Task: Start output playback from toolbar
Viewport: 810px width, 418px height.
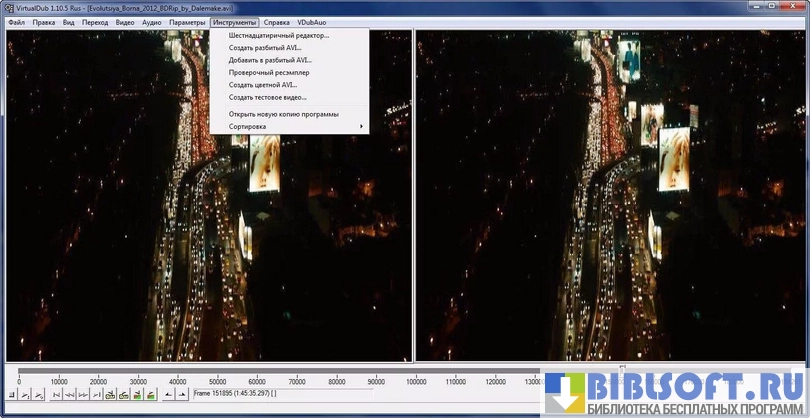Action: tap(39, 395)
